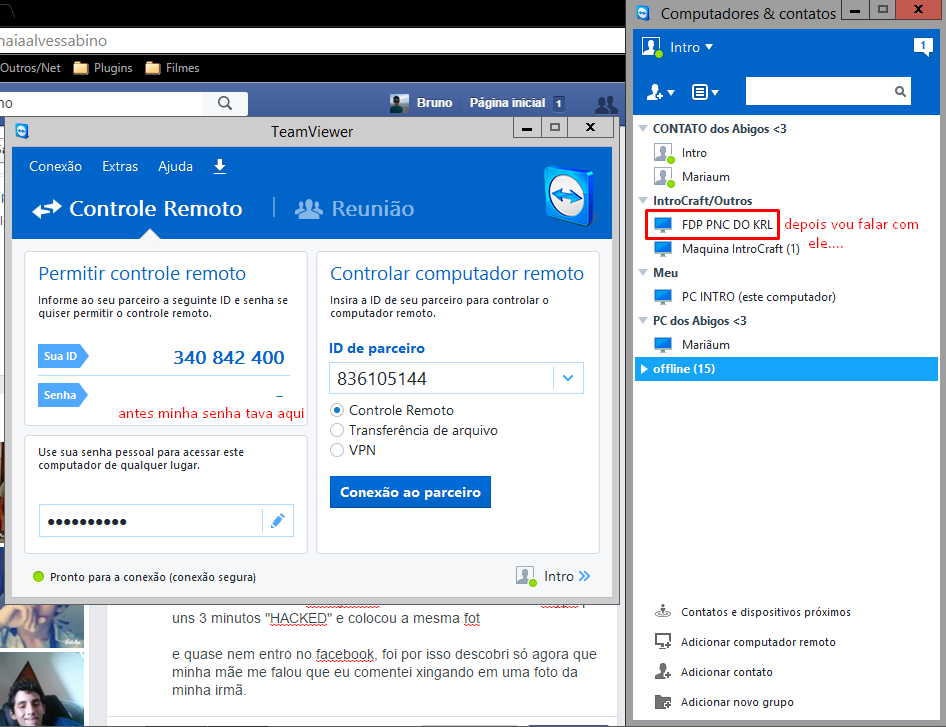Open the Ajuda menu in TeamViewer
This screenshot has width=946, height=727.
pos(176,167)
